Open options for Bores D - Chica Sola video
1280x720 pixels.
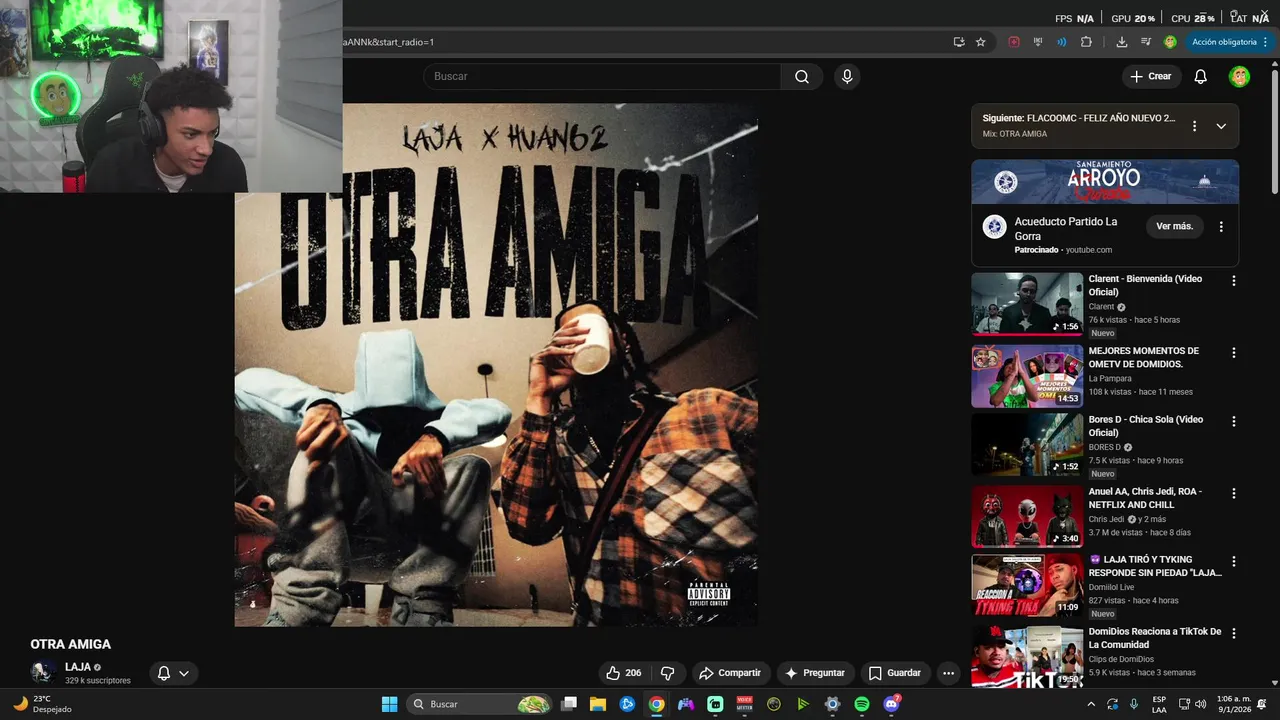tap(1234, 421)
